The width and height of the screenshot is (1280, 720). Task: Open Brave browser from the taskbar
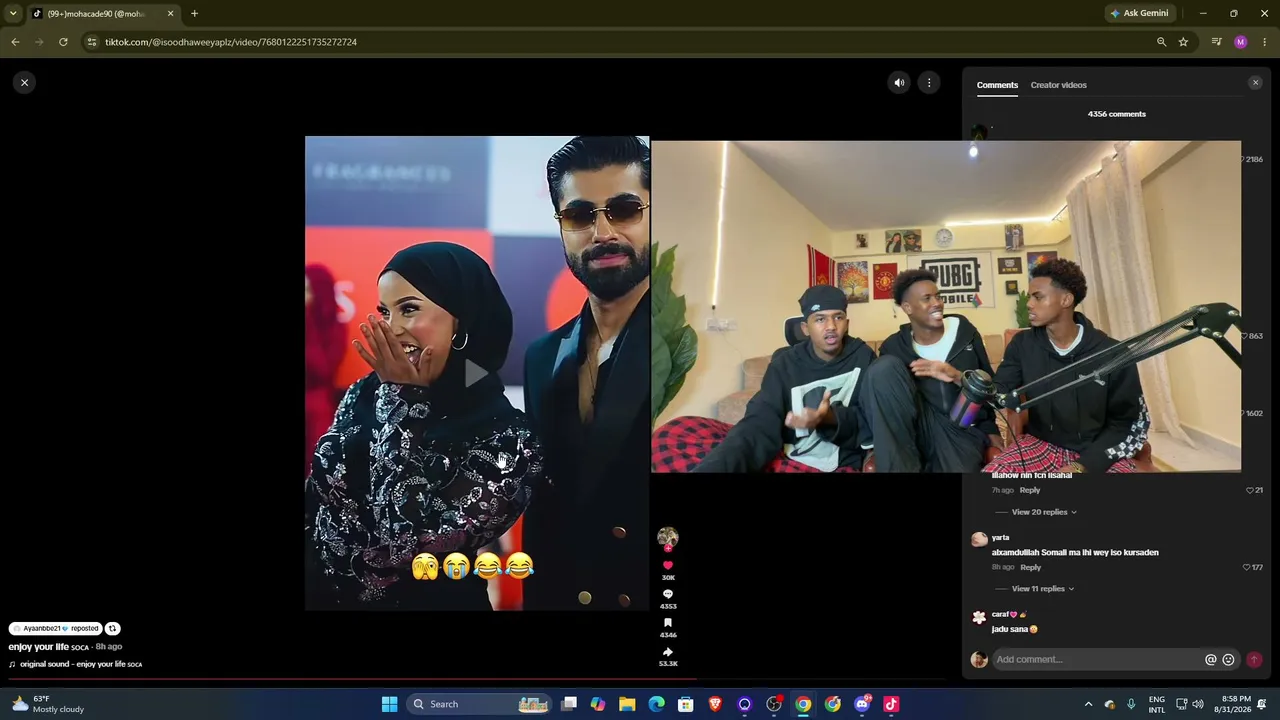[x=715, y=704]
